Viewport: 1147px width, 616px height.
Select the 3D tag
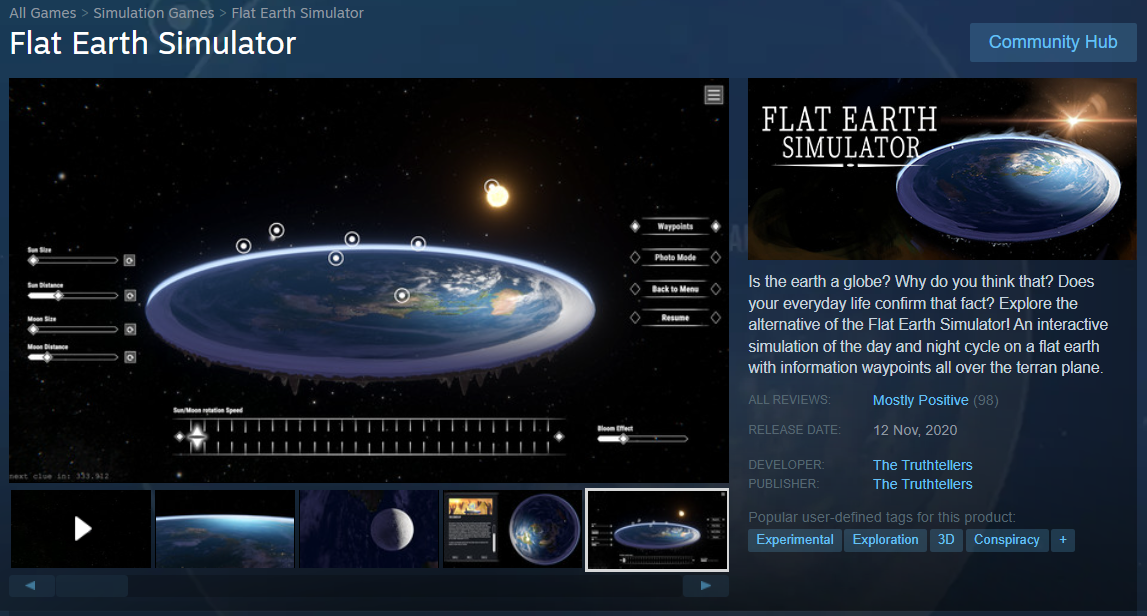pyautogui.click(x=946, y=540)
